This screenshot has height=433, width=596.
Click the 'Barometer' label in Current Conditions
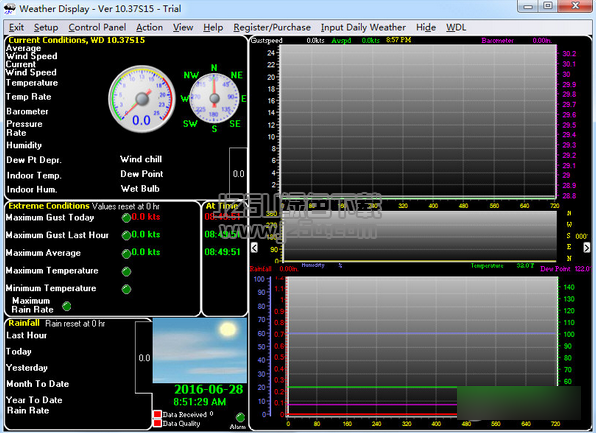(x=27, y=112)
